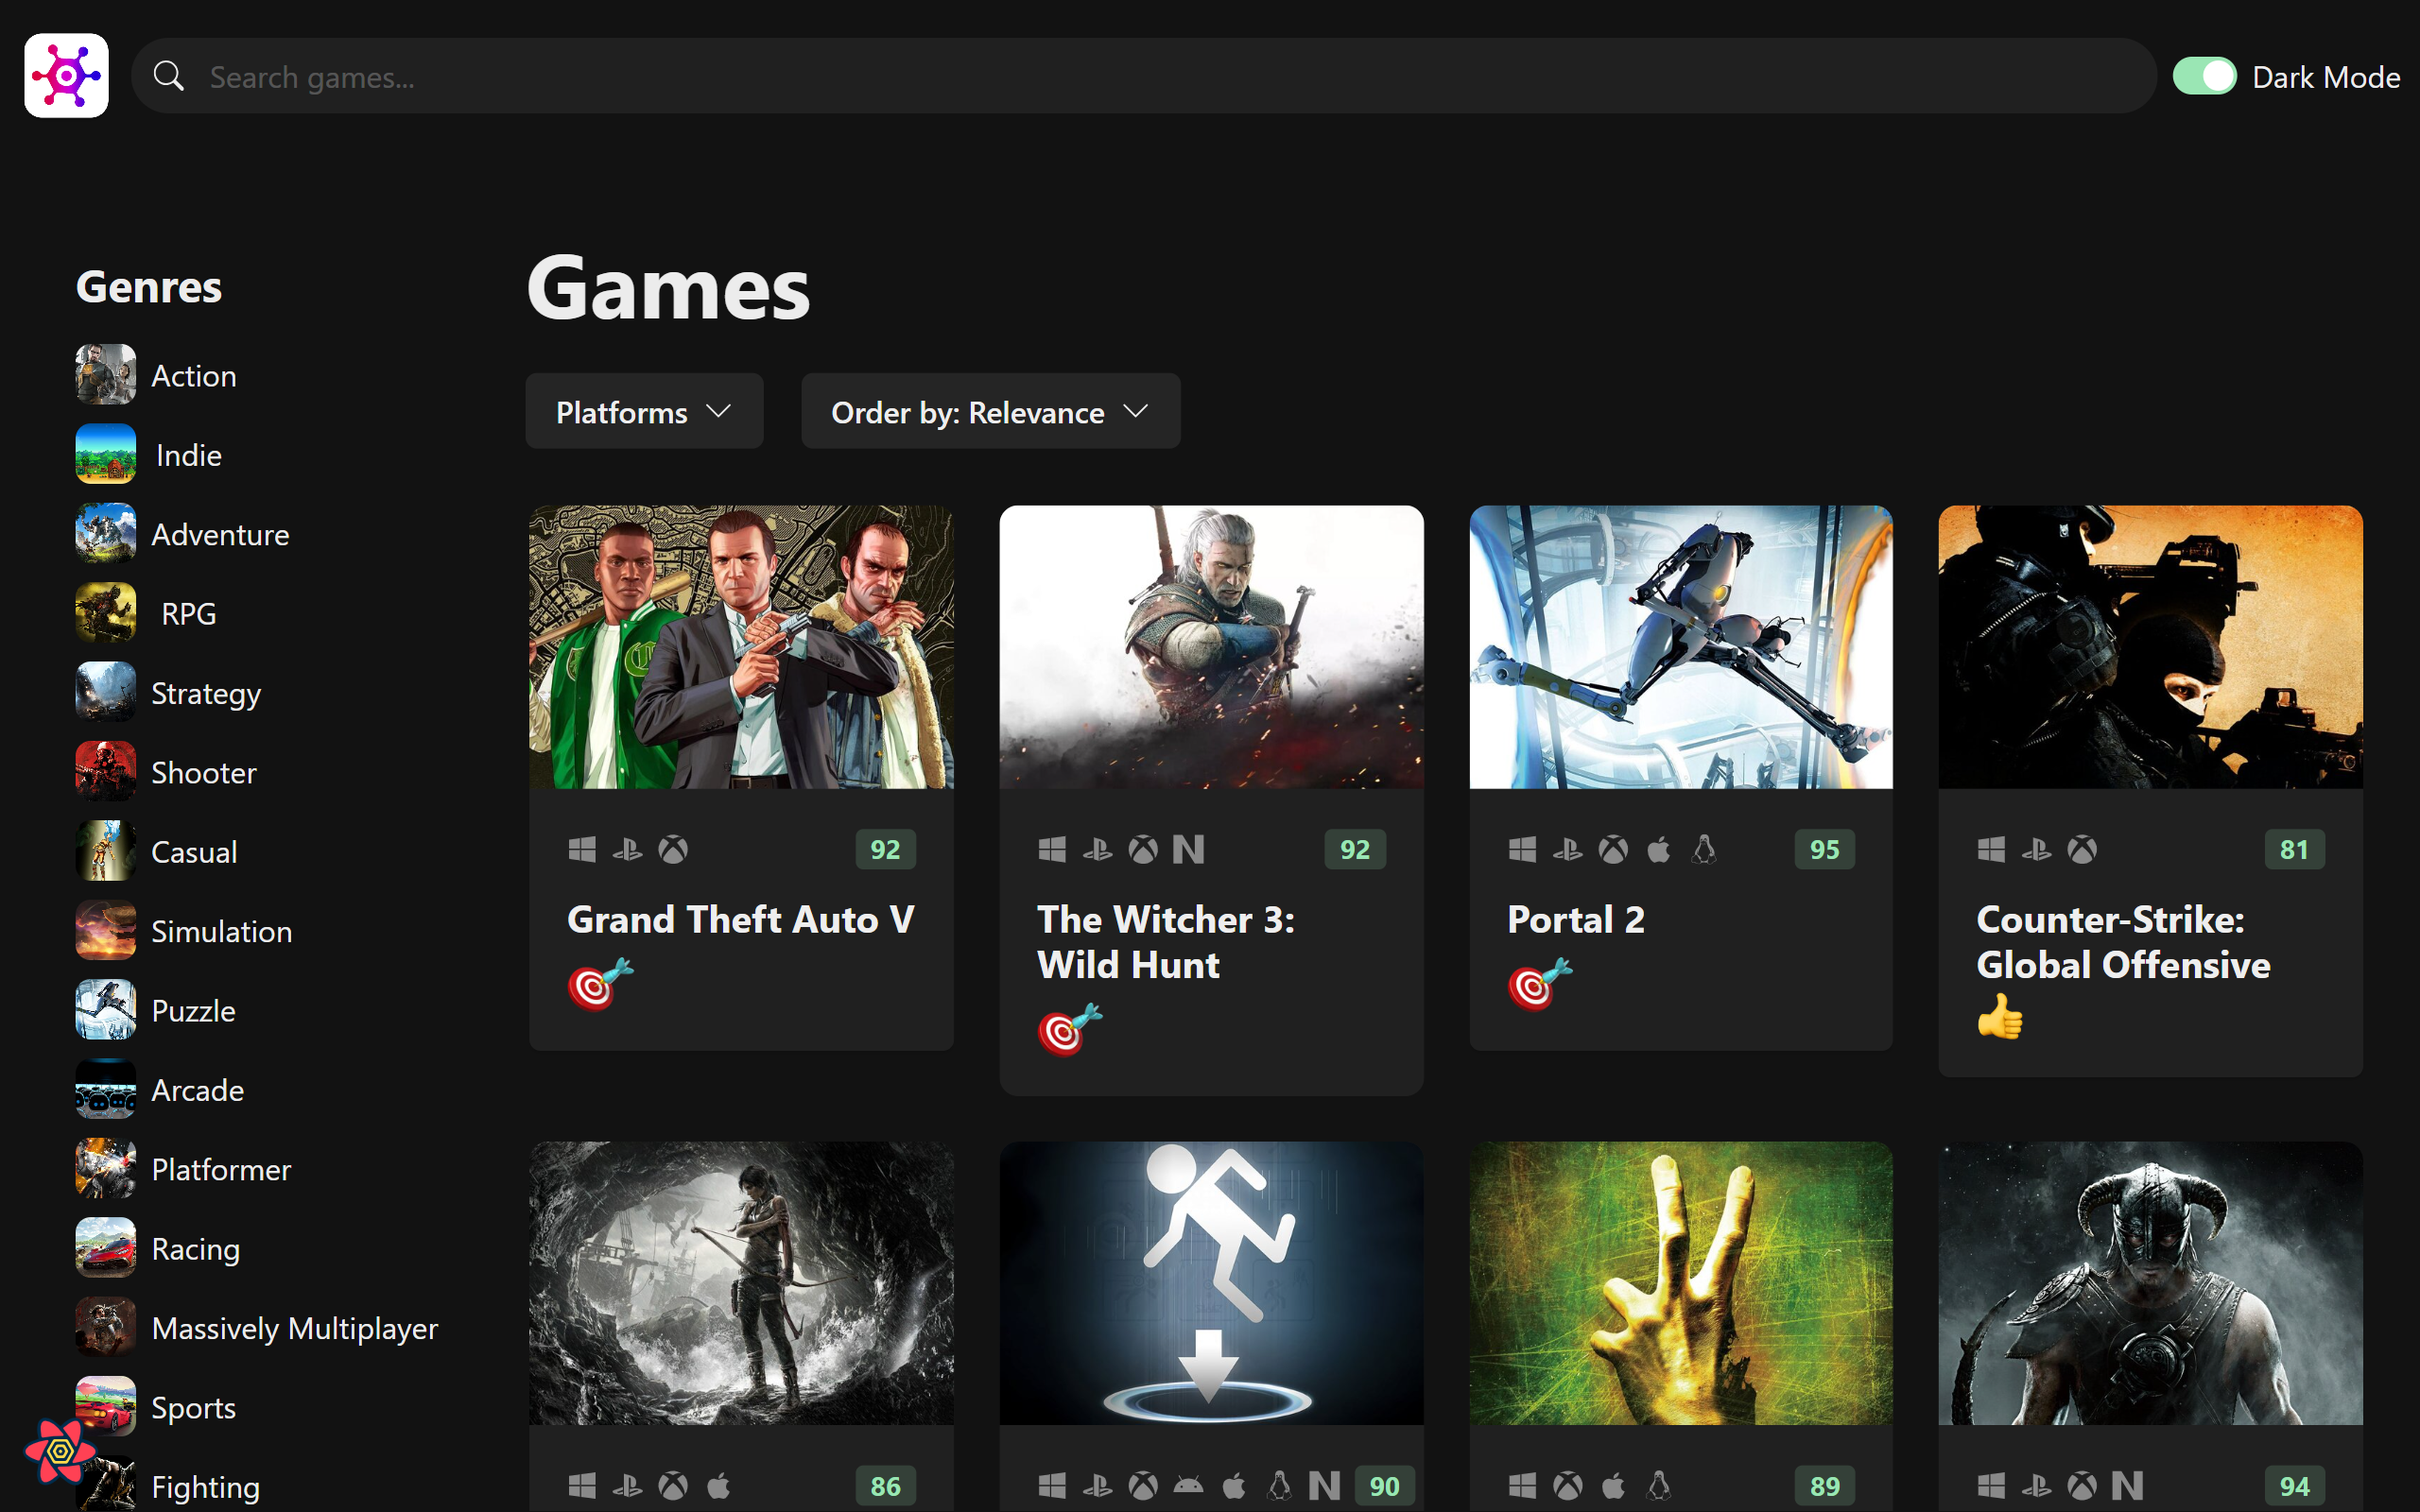The image size is (2420, 1512).
Task: Click the Shooter genre thumbnail icon
Action: [x=105, y=772]
